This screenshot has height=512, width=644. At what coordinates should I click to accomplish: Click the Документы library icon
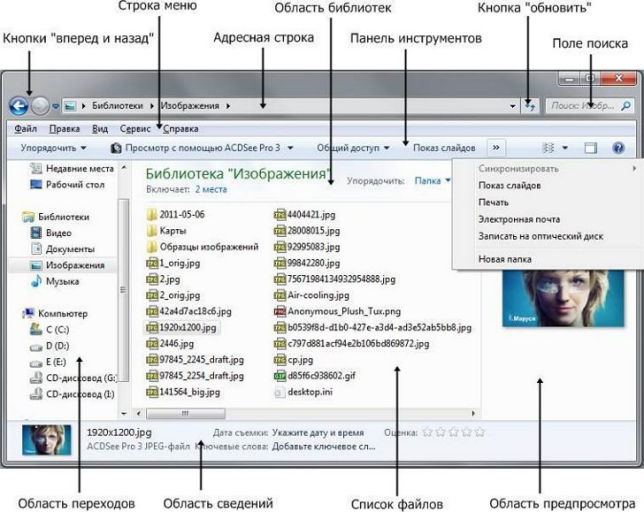tap(36, 249)
